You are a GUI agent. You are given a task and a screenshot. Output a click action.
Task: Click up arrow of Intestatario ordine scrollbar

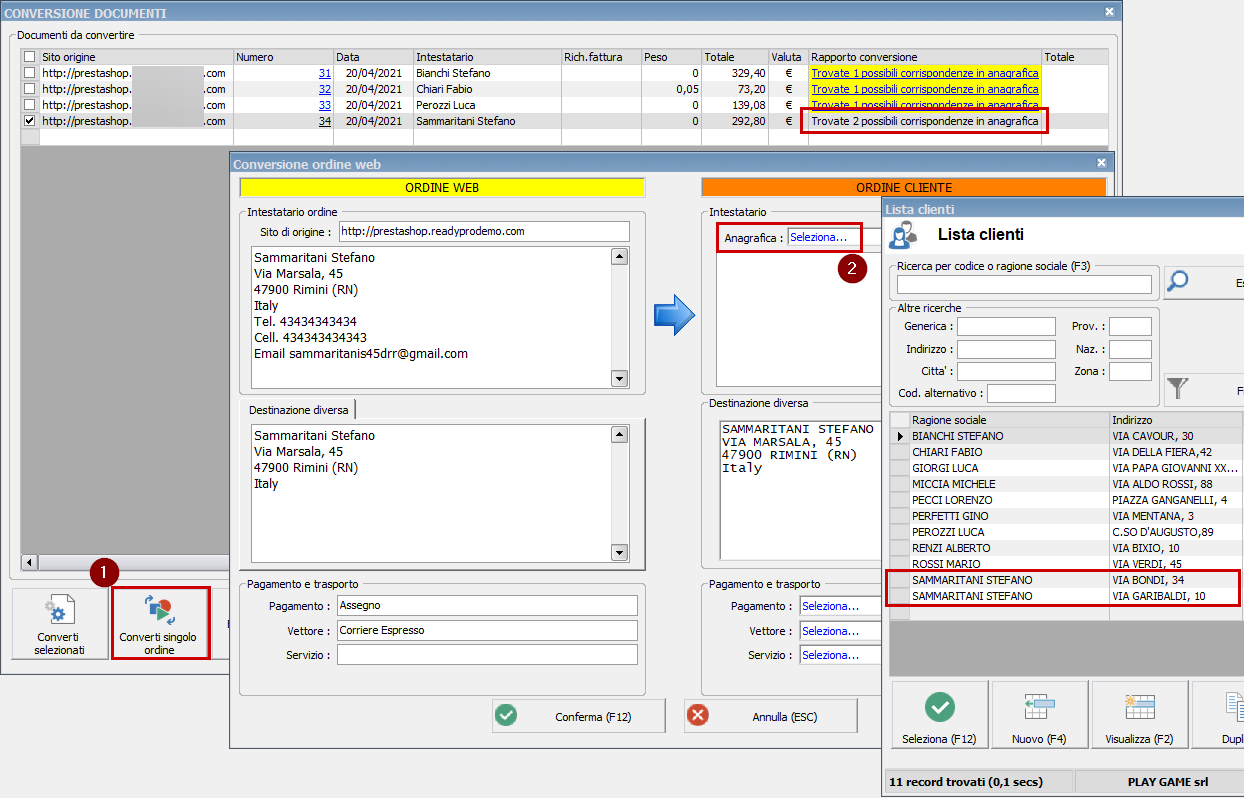tap(619, 257)
